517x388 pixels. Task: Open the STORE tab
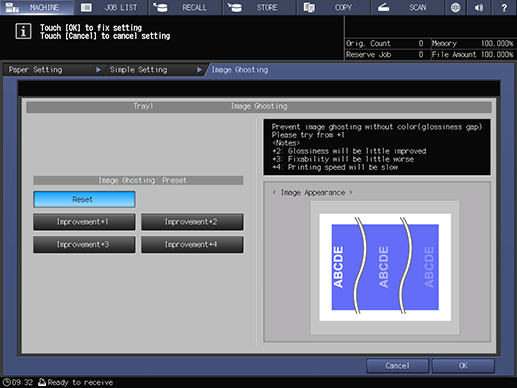click(x=260, y=7)
